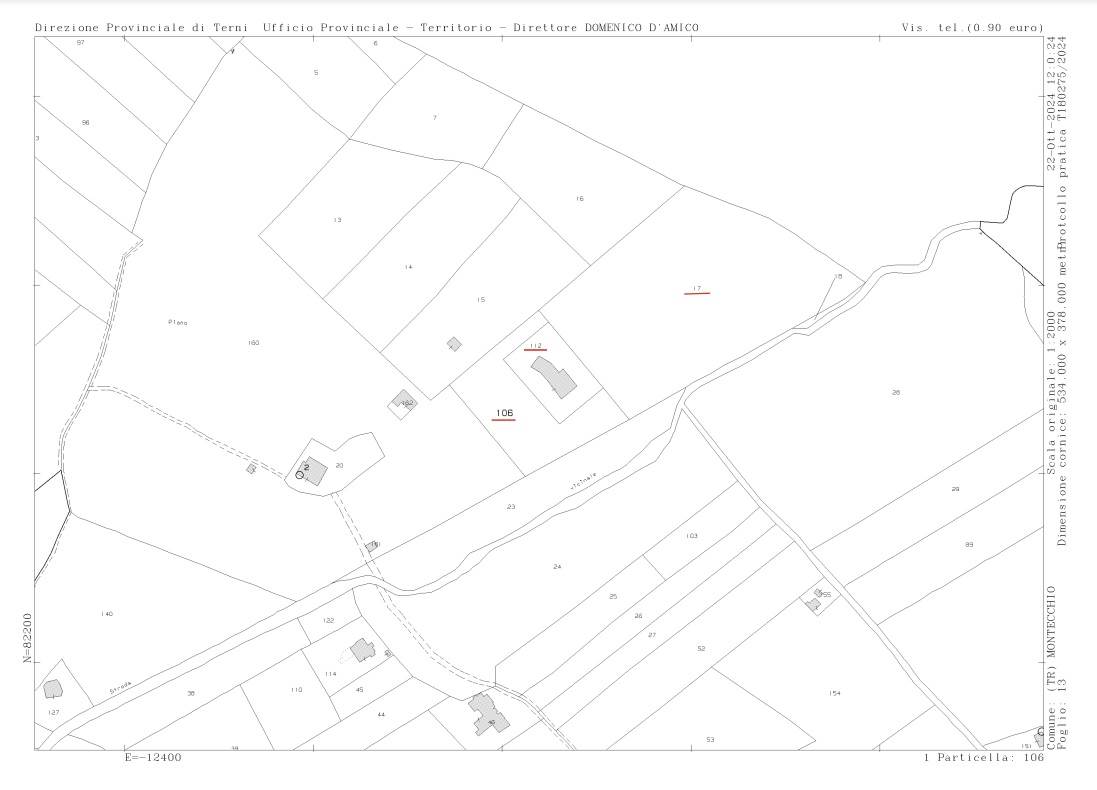Screen dimensions: 1097x790
Task: Click the 'Direzione Provinciale di Terni' header text
Action: tap(144, 28)
